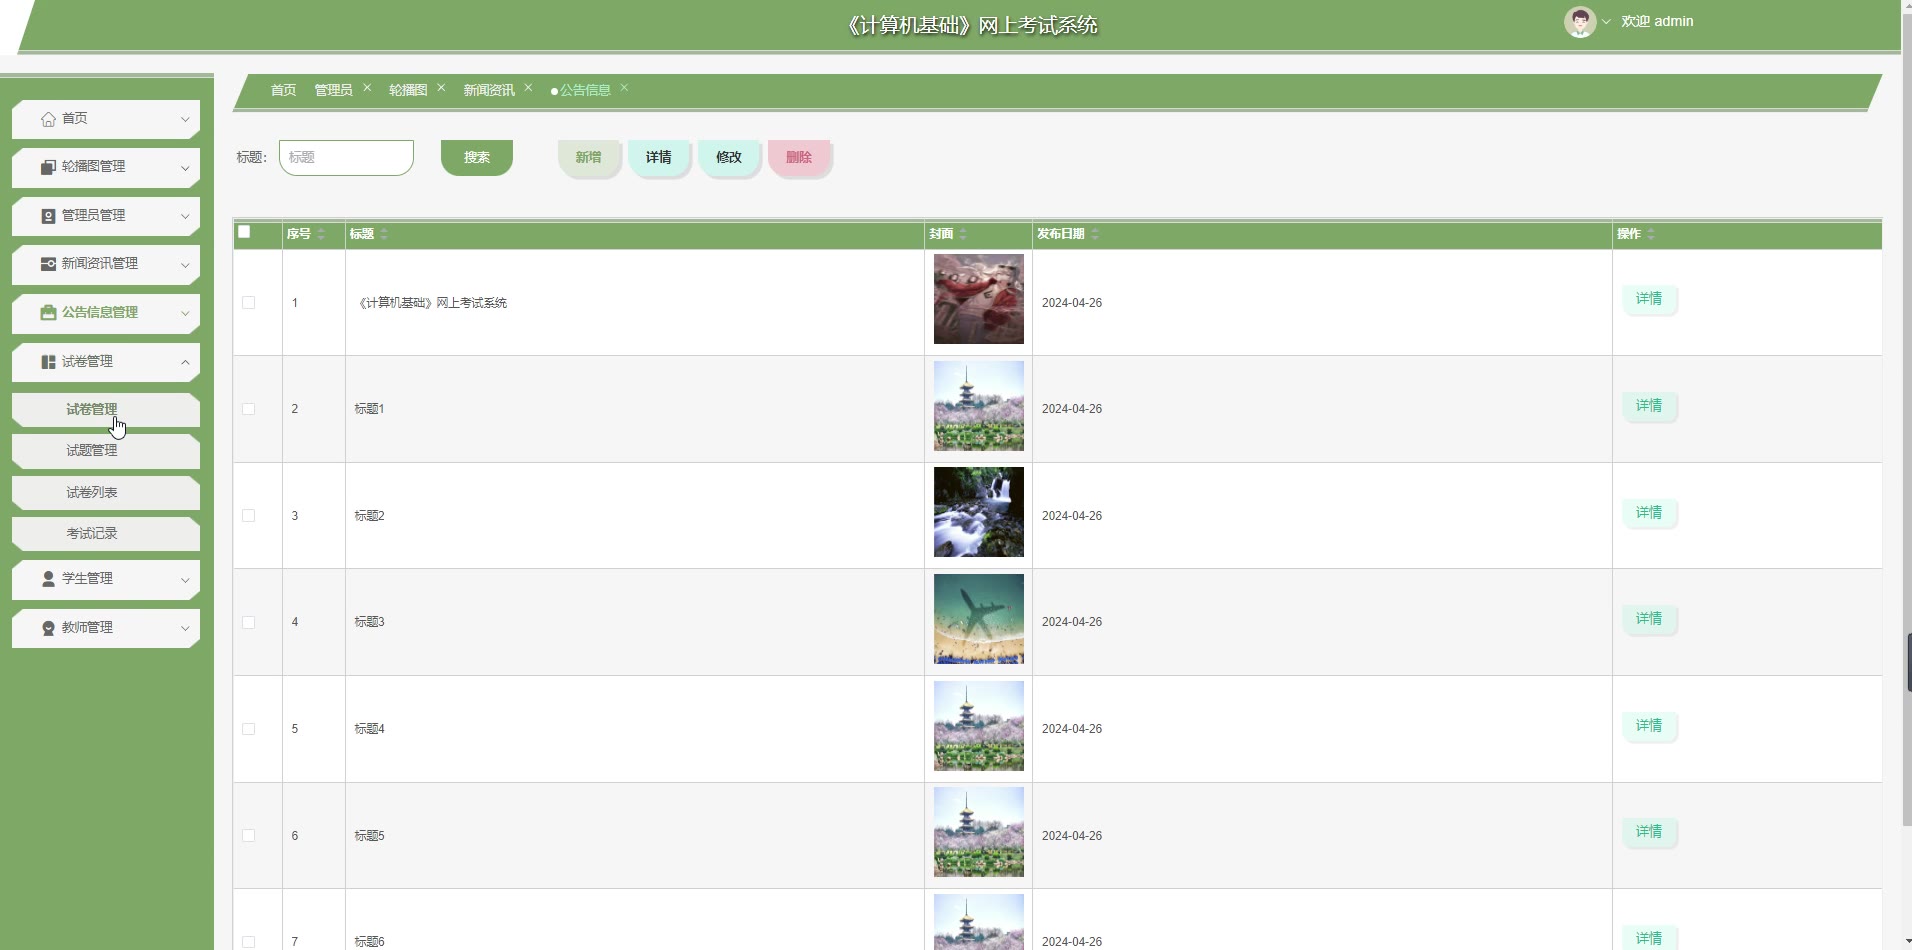Open 详情 for 标题1 row
The width and height of the screenshot is (1912, 950).
1649,406
